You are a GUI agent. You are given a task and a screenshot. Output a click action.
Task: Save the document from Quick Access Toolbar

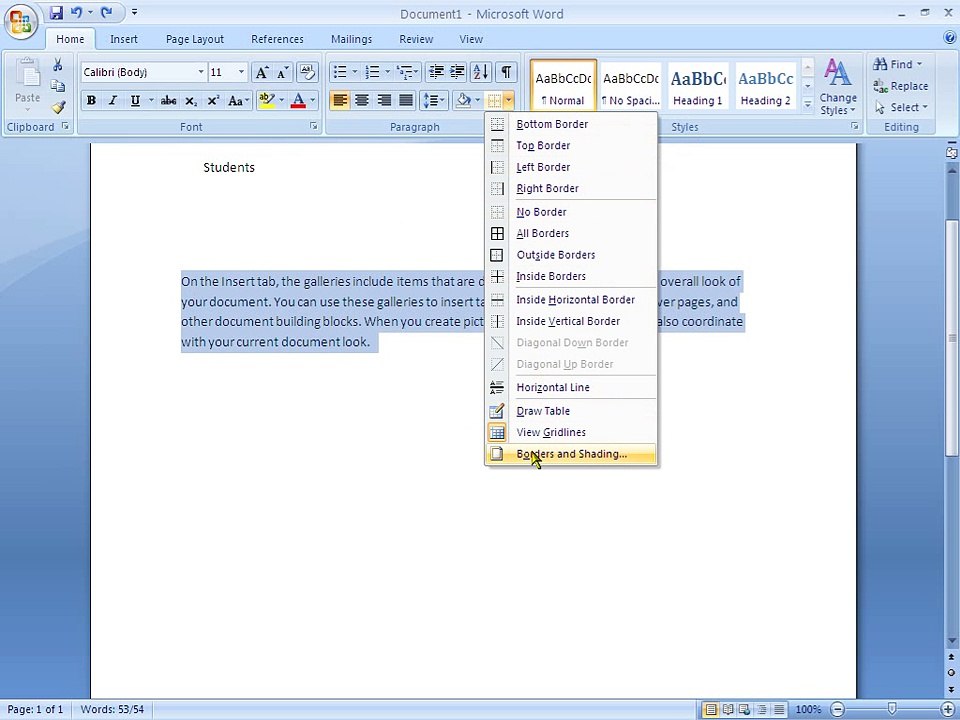(56, 13)
